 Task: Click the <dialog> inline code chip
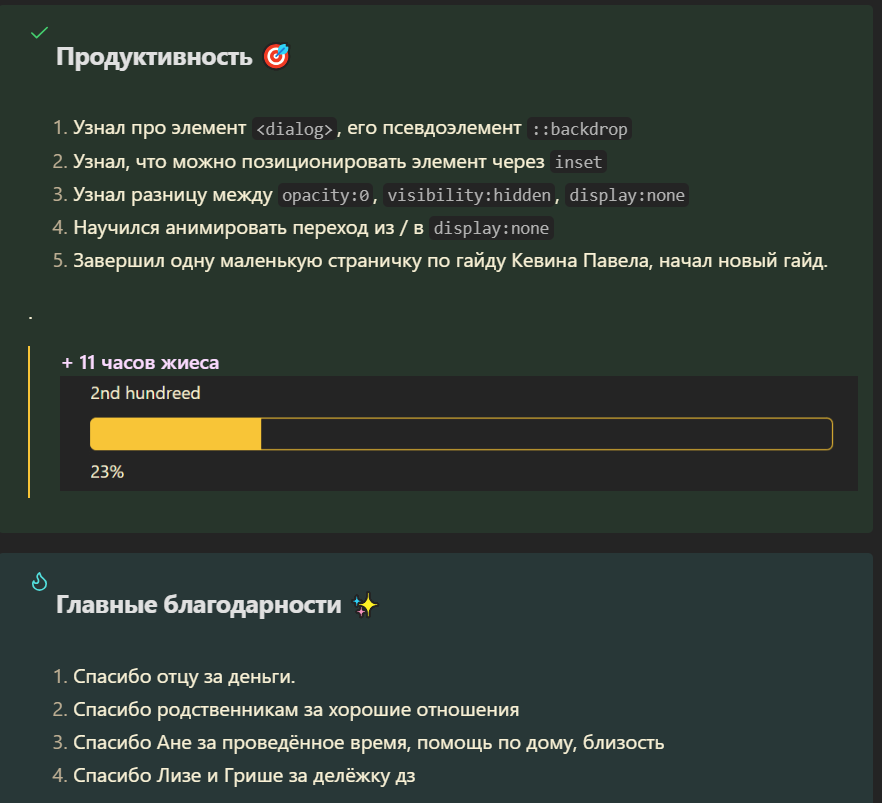point(294,129)
